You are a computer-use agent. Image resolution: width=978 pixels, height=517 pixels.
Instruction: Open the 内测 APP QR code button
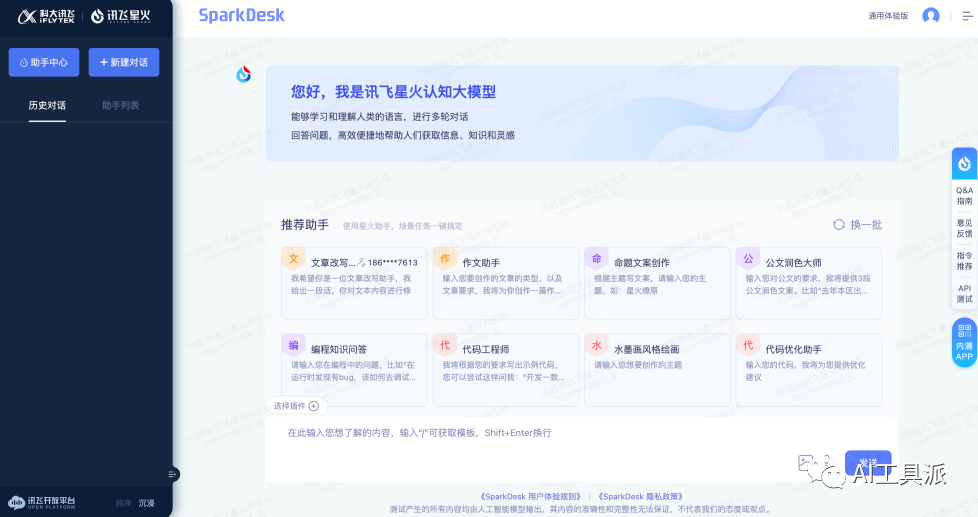[x=964, y=342]
